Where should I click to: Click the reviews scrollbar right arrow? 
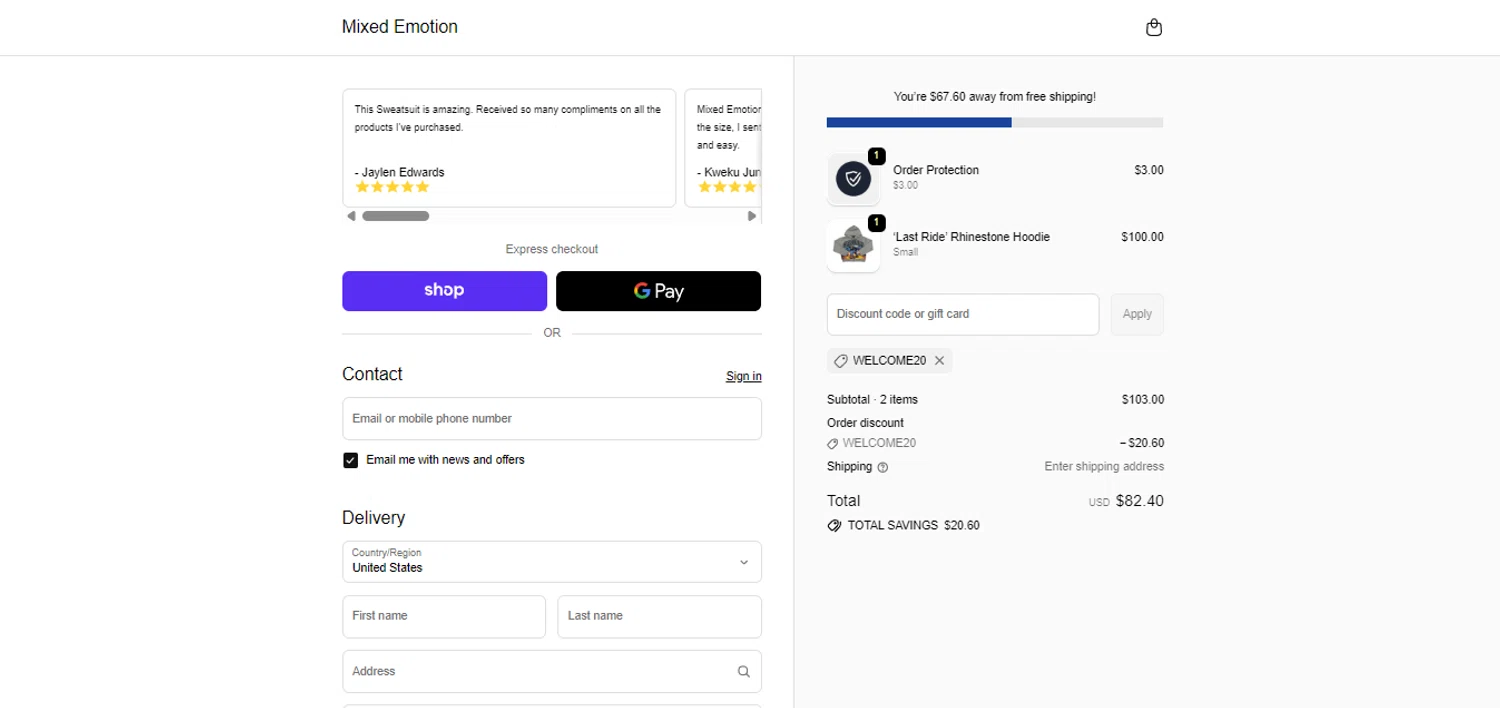[x=752, y=216]
